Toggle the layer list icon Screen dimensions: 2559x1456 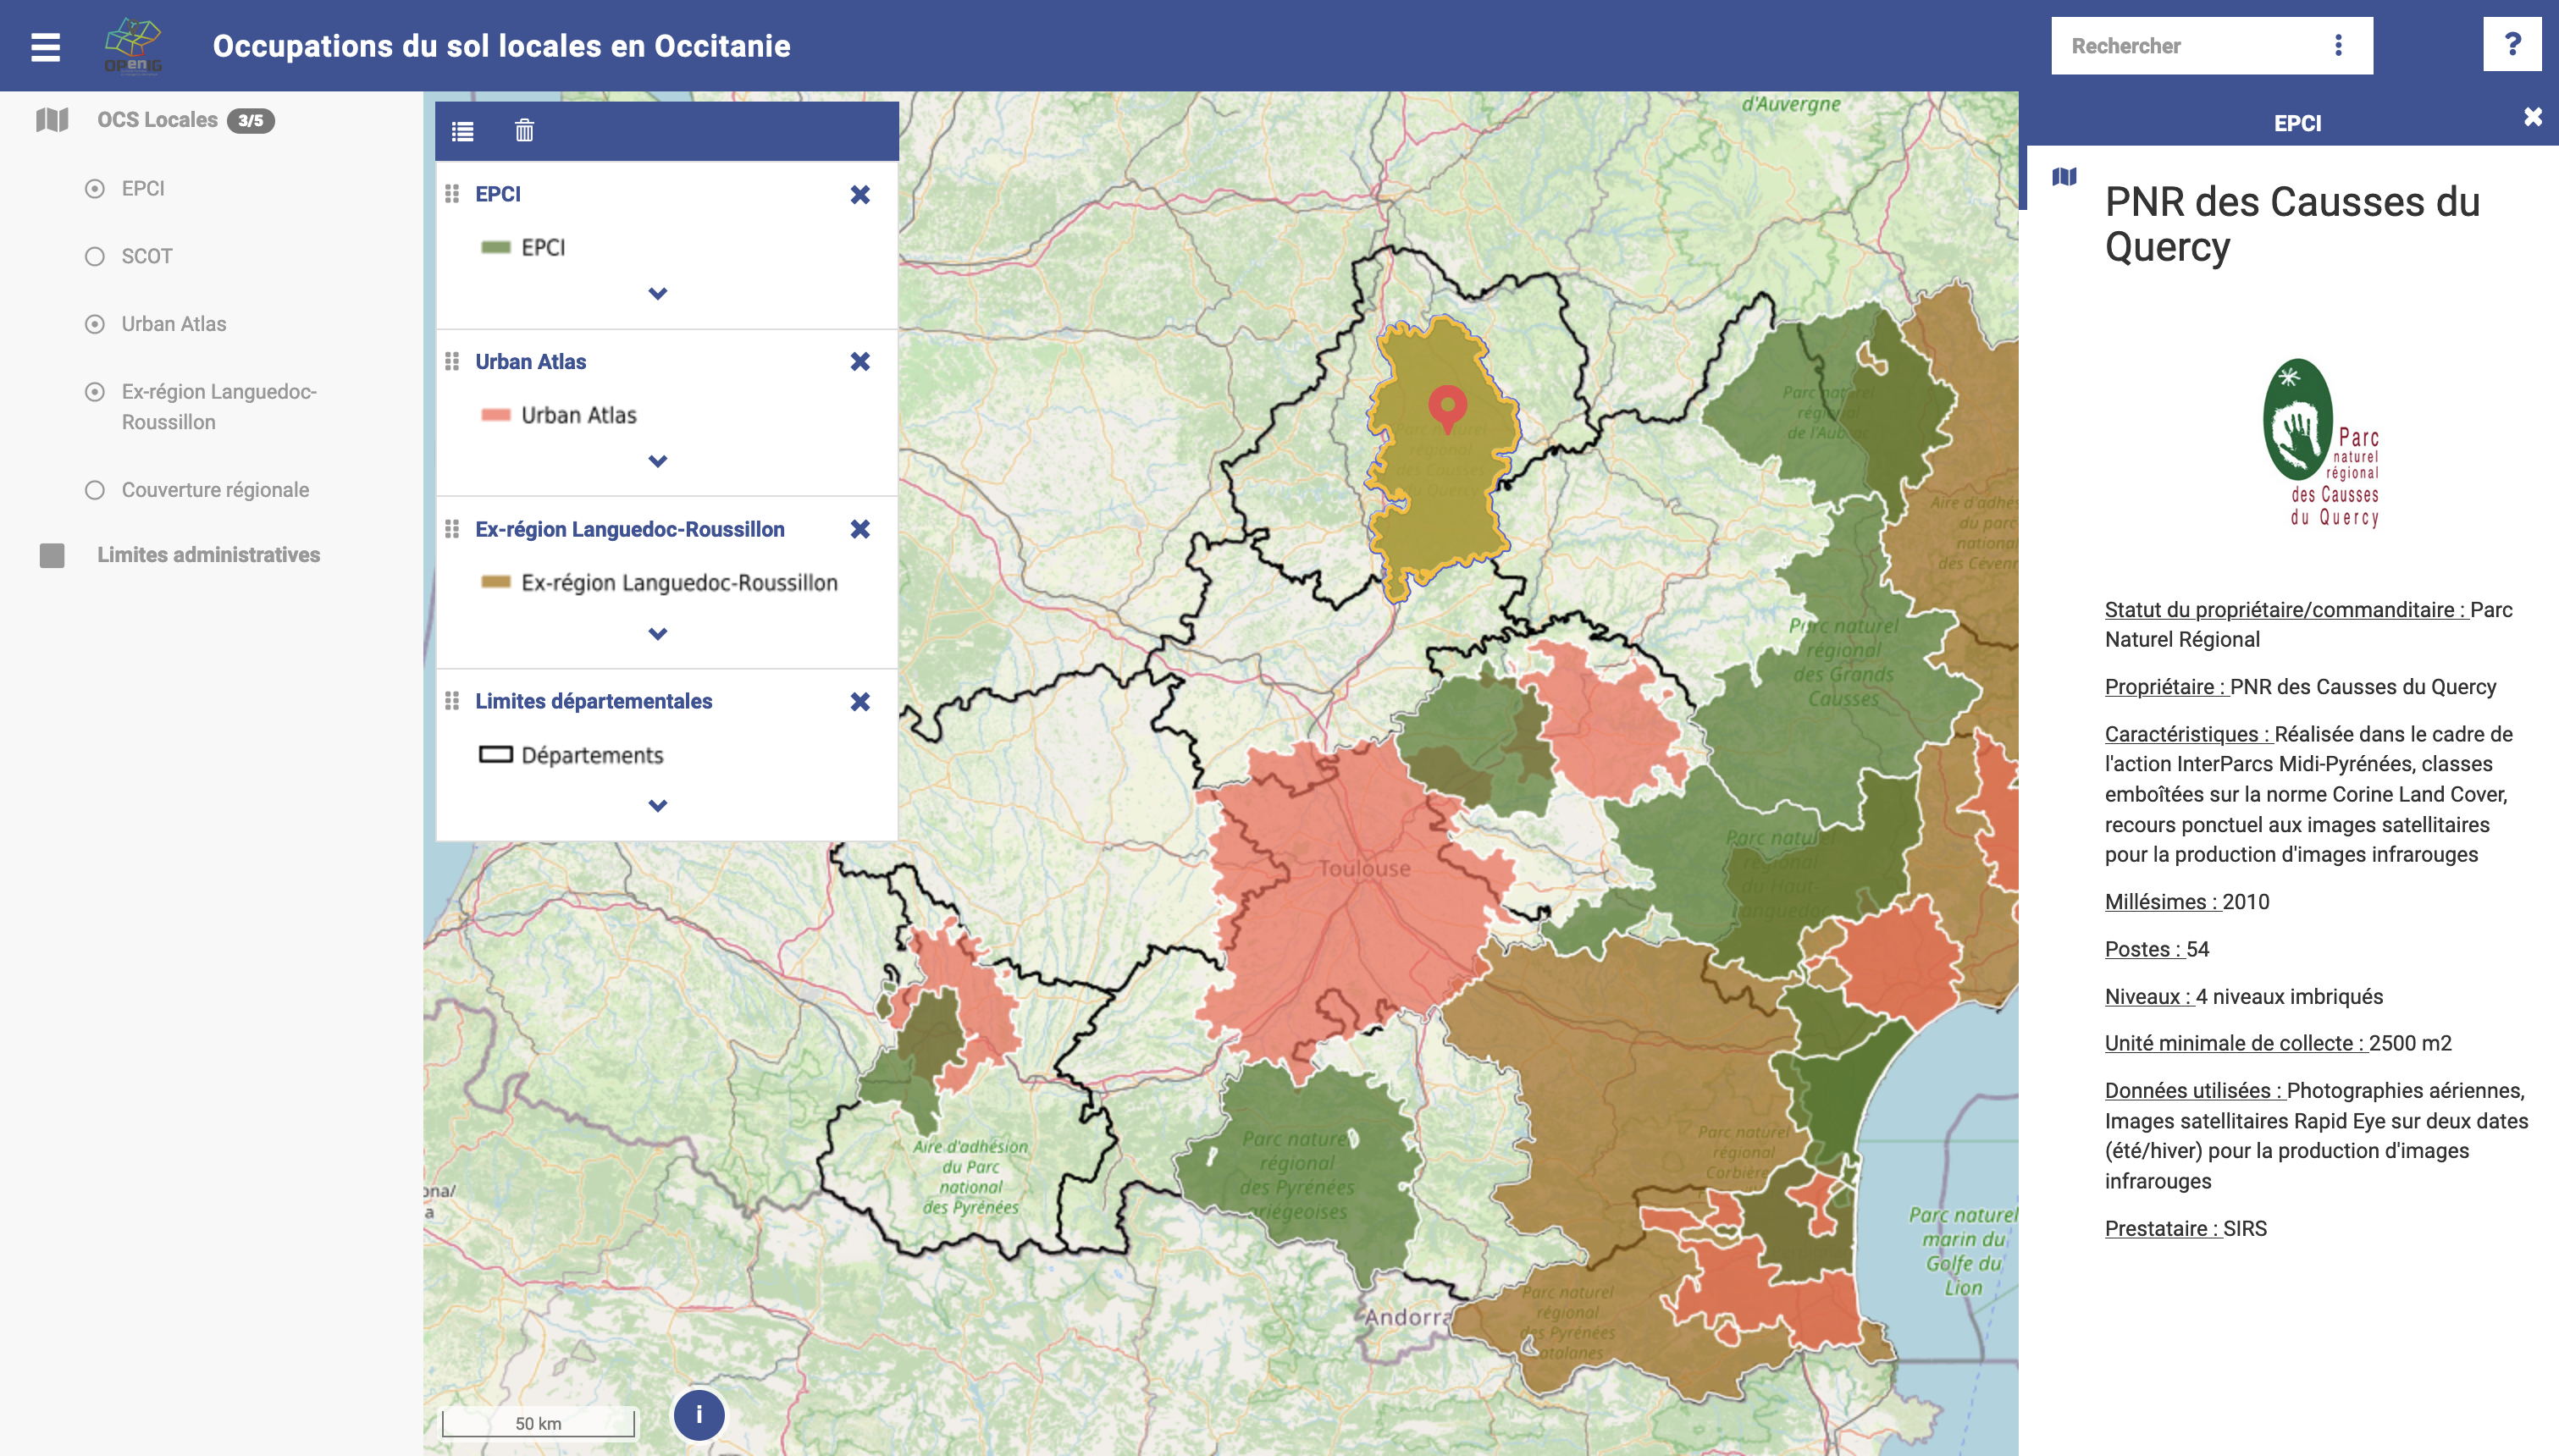pyautogui.click(x=462, y=131)
